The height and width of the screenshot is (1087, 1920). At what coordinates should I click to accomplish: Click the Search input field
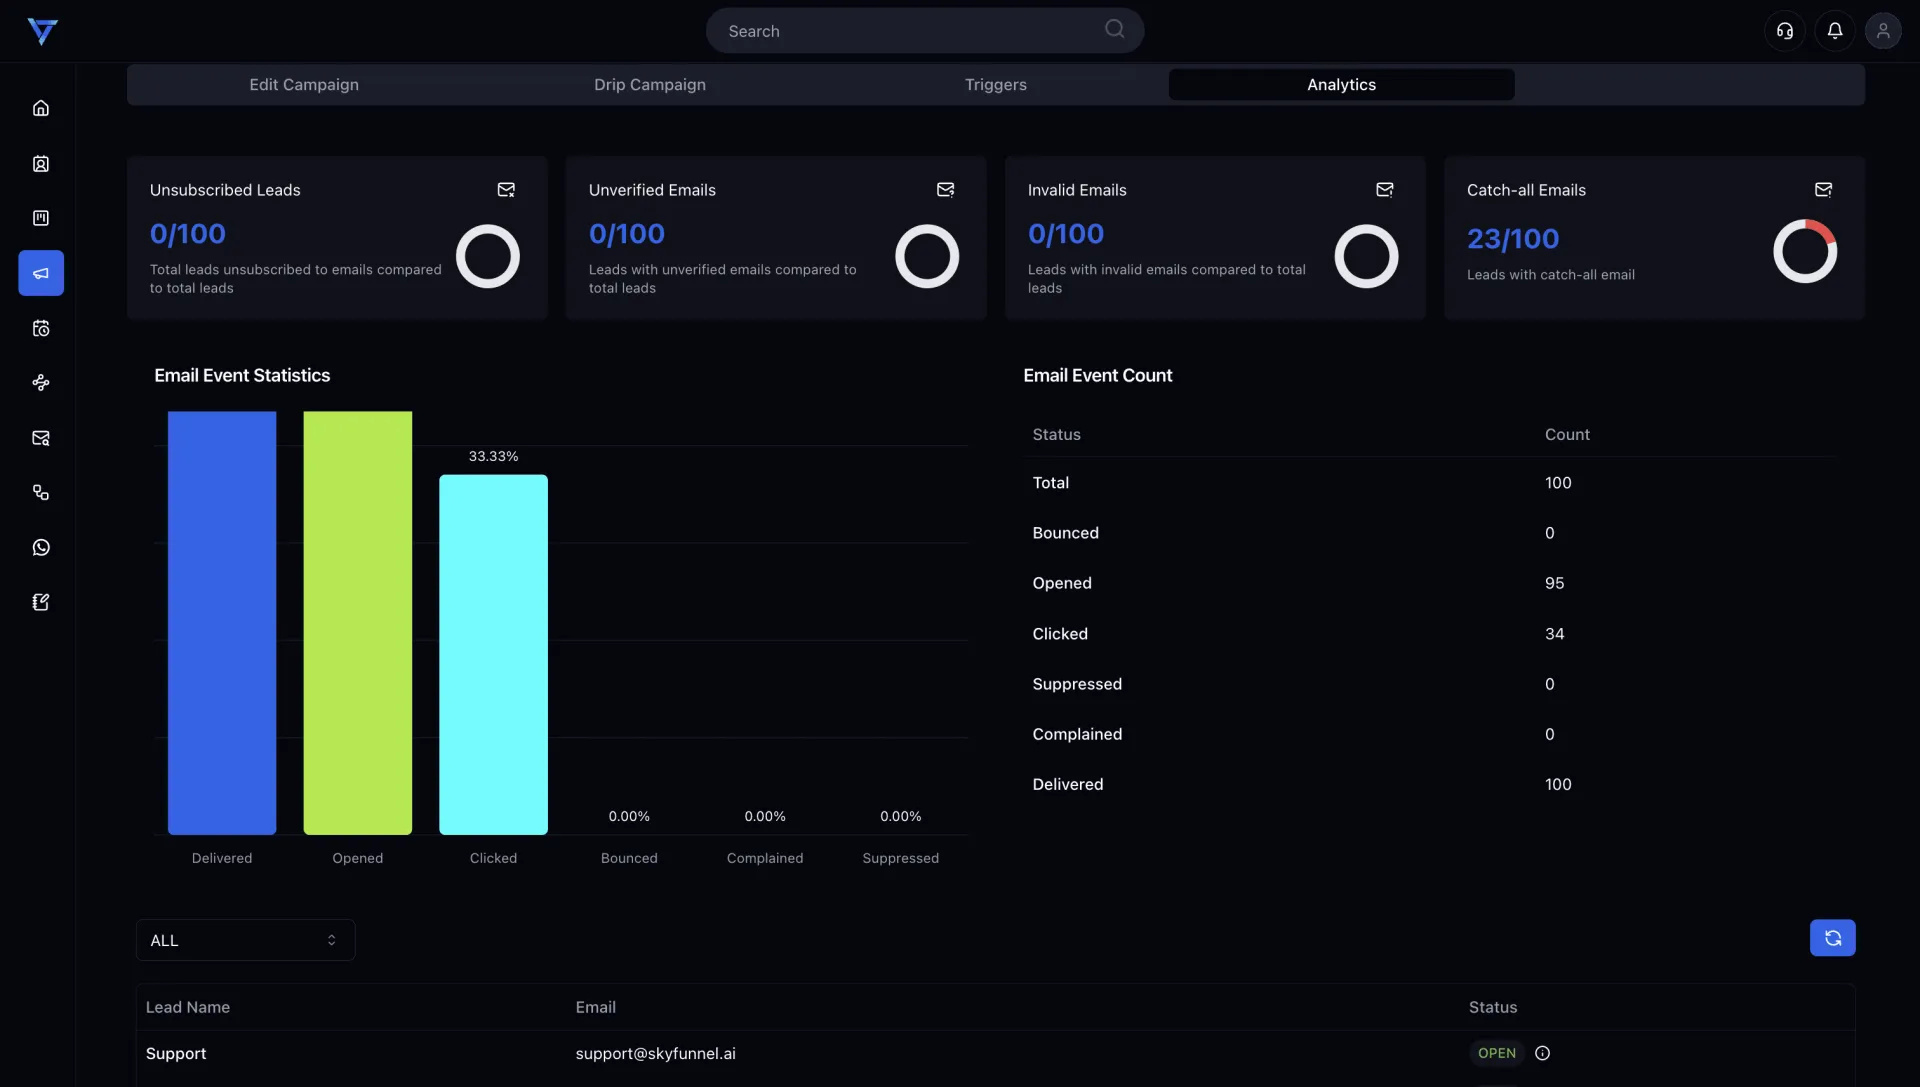[x=910, y=31]
